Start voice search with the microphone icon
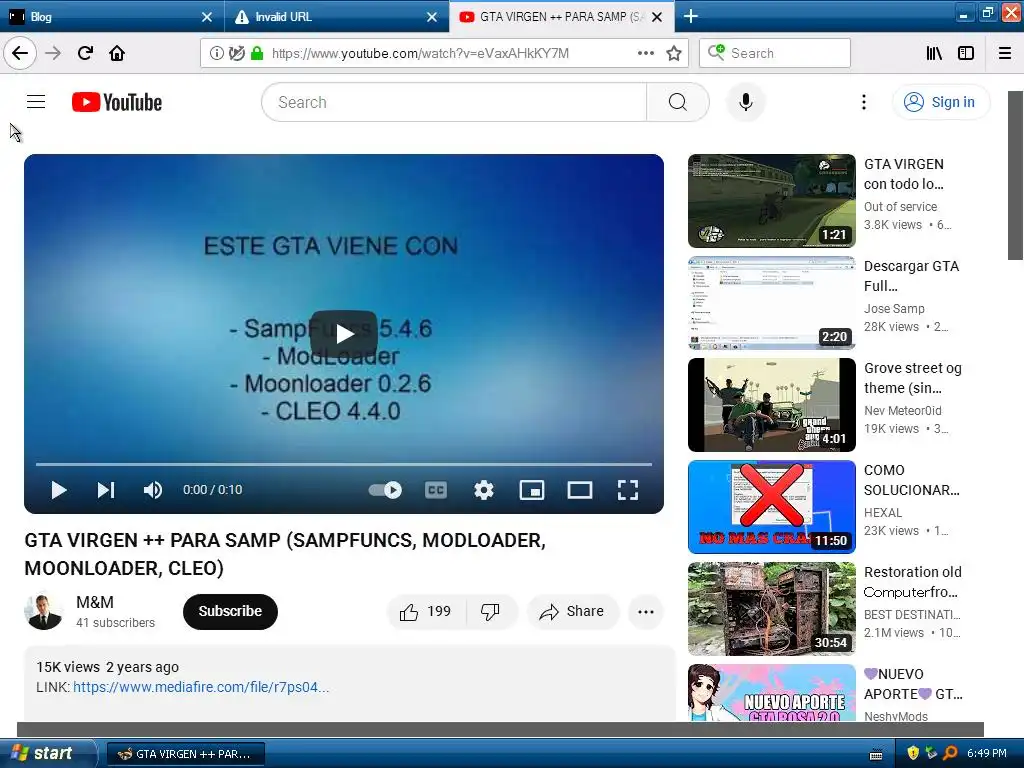This screenshot has height=768, width=1024. point(746,102)
